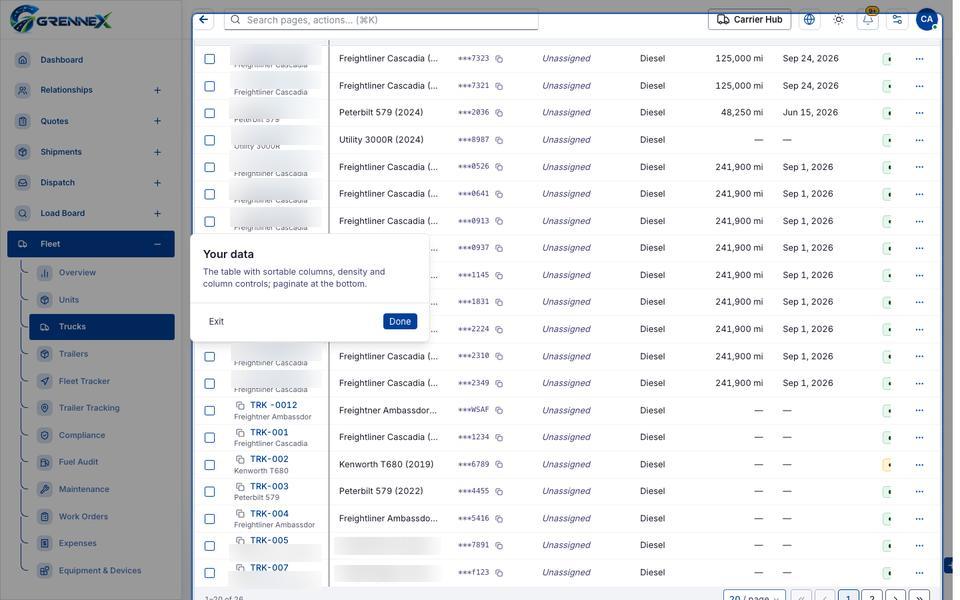This screenshot has height=600, width=960.
Task: Tick the TRK-002 row checkbox
Action: tap(209, 465)
